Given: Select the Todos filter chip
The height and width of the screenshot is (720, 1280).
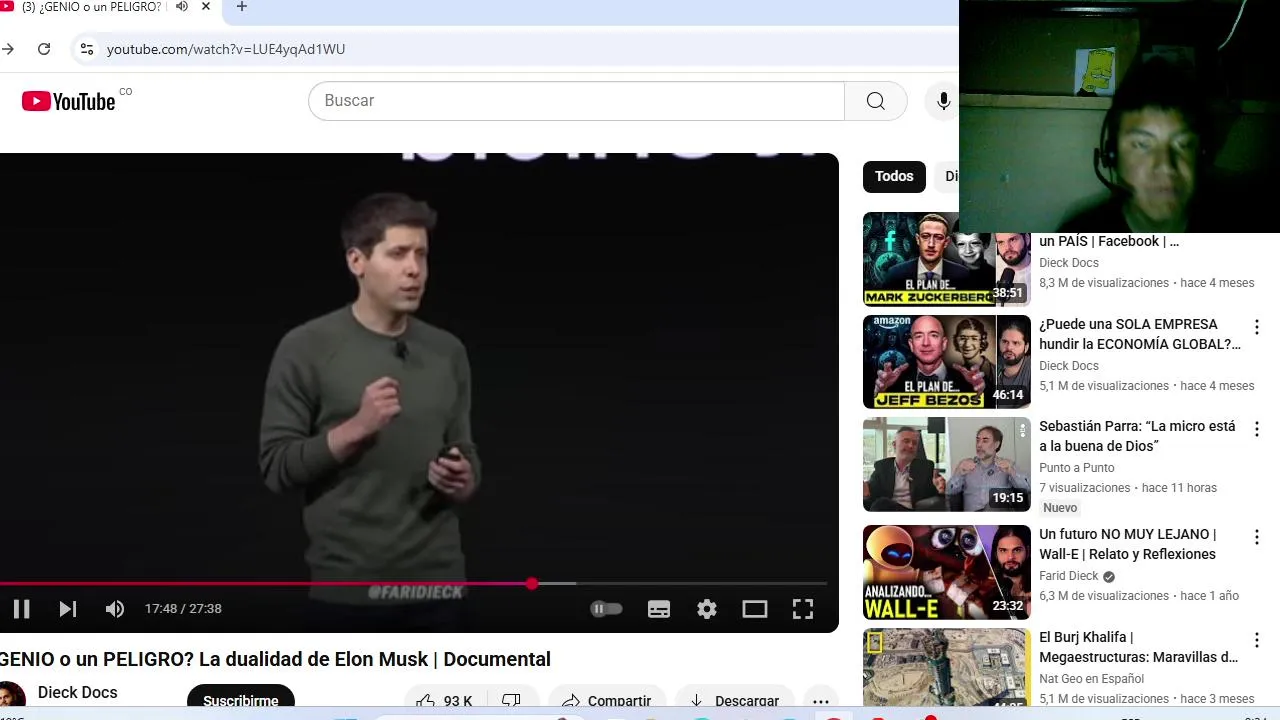Looking at the screenshot, I should (x=894, y=176).
